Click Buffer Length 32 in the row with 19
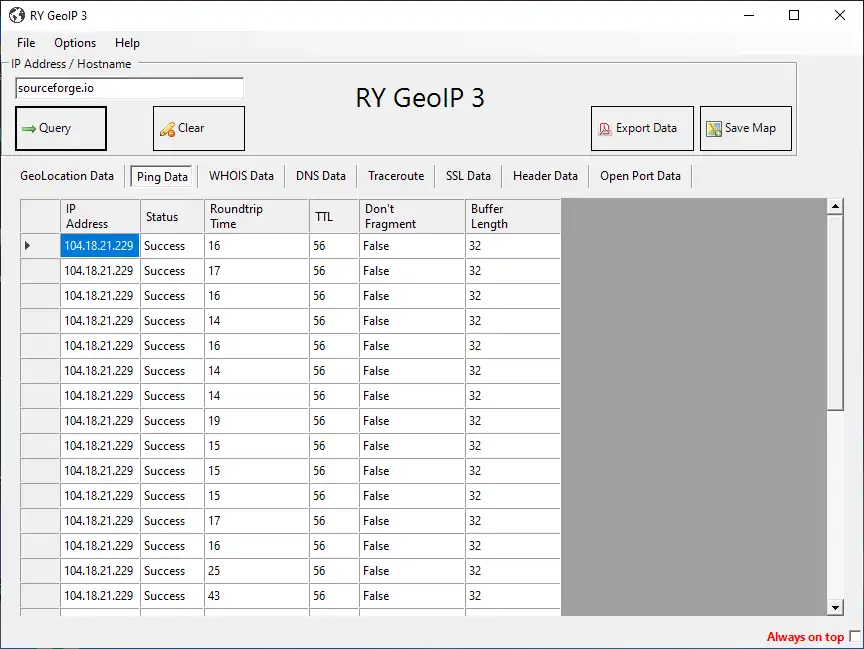The image size is (864, 649). 513,421
